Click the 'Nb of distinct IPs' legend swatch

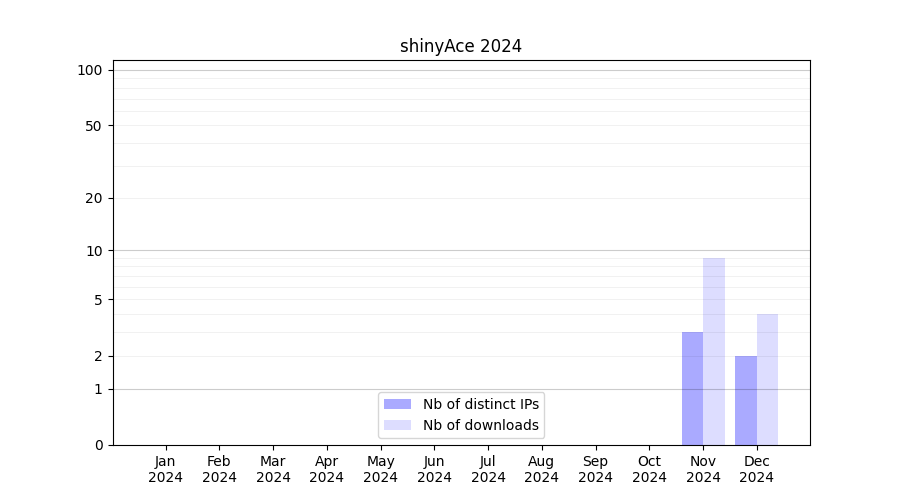398,404
